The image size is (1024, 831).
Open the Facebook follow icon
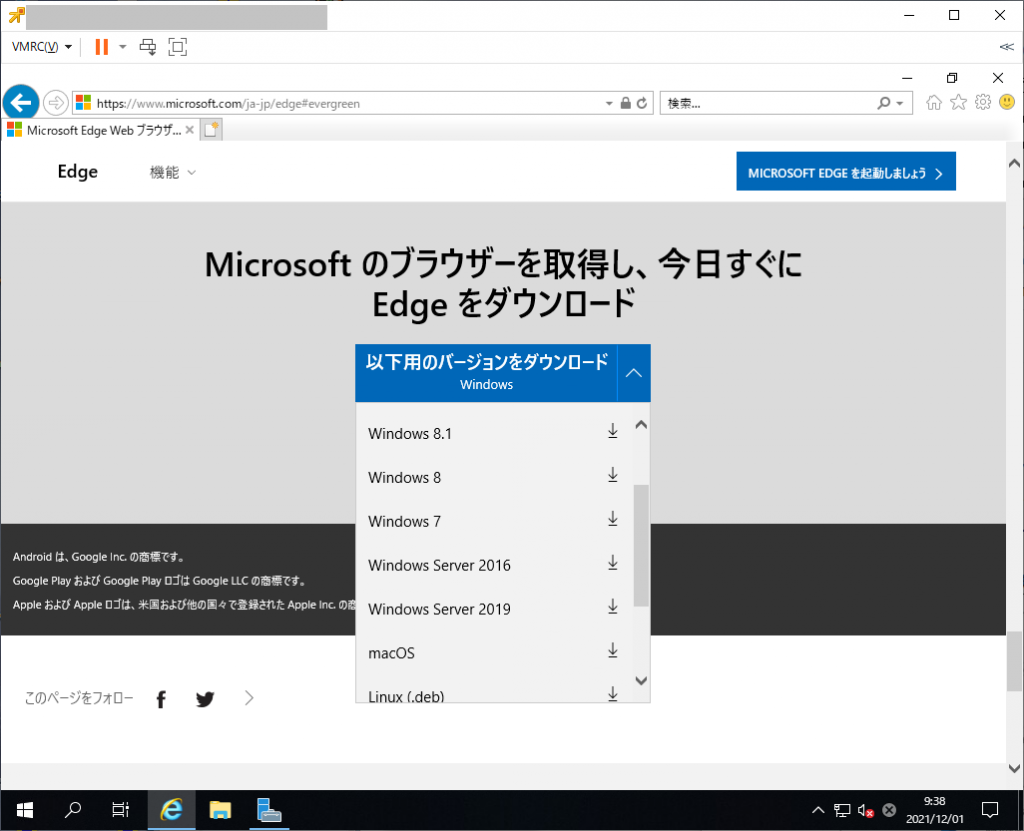(x=161, y=700)
